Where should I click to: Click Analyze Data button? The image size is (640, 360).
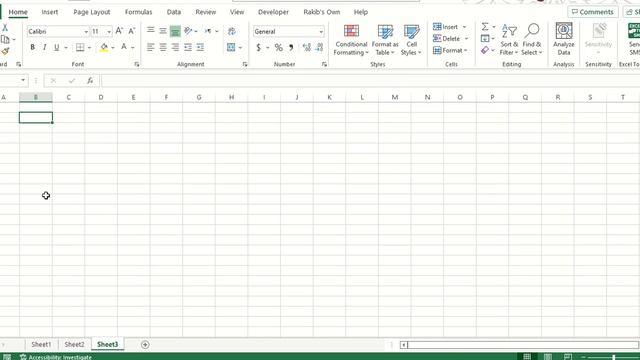564,40
